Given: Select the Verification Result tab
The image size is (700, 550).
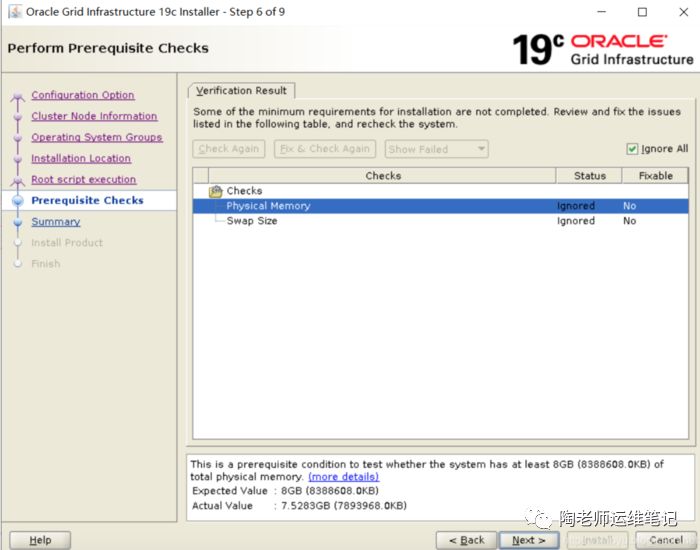Looking at the screenshot, I should coord(241,91).
